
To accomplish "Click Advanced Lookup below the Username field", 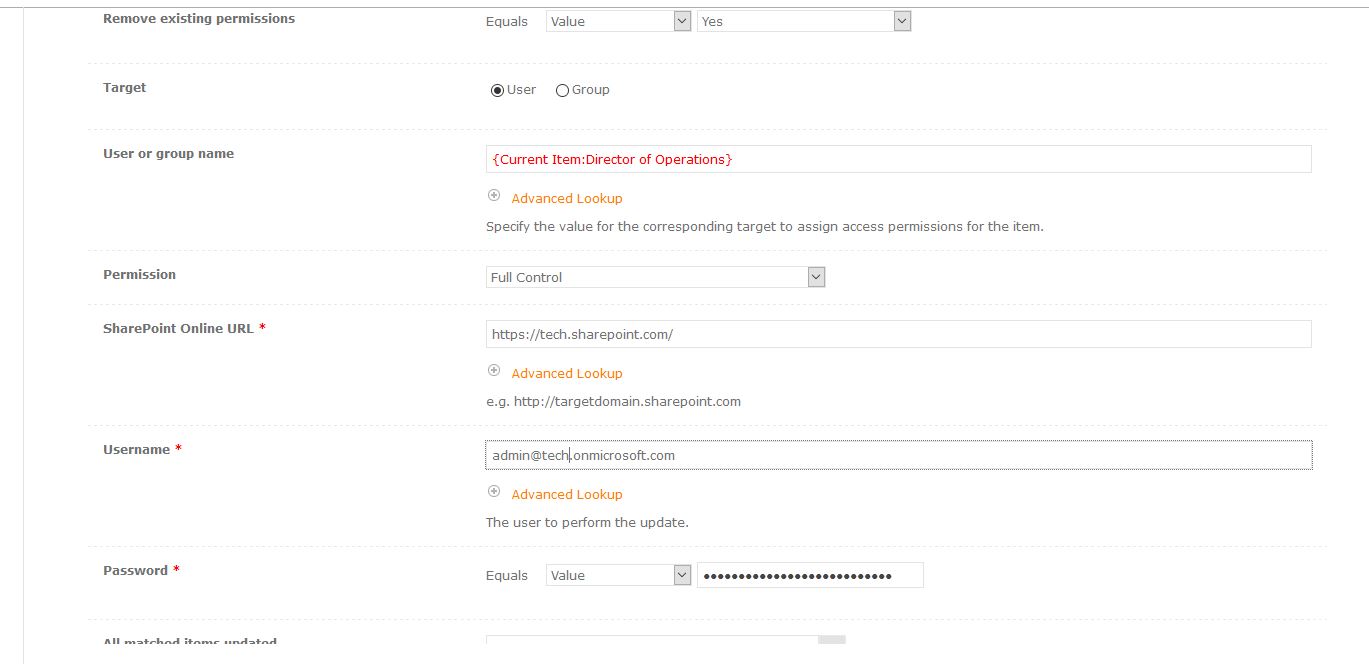I will coord(566,493).
